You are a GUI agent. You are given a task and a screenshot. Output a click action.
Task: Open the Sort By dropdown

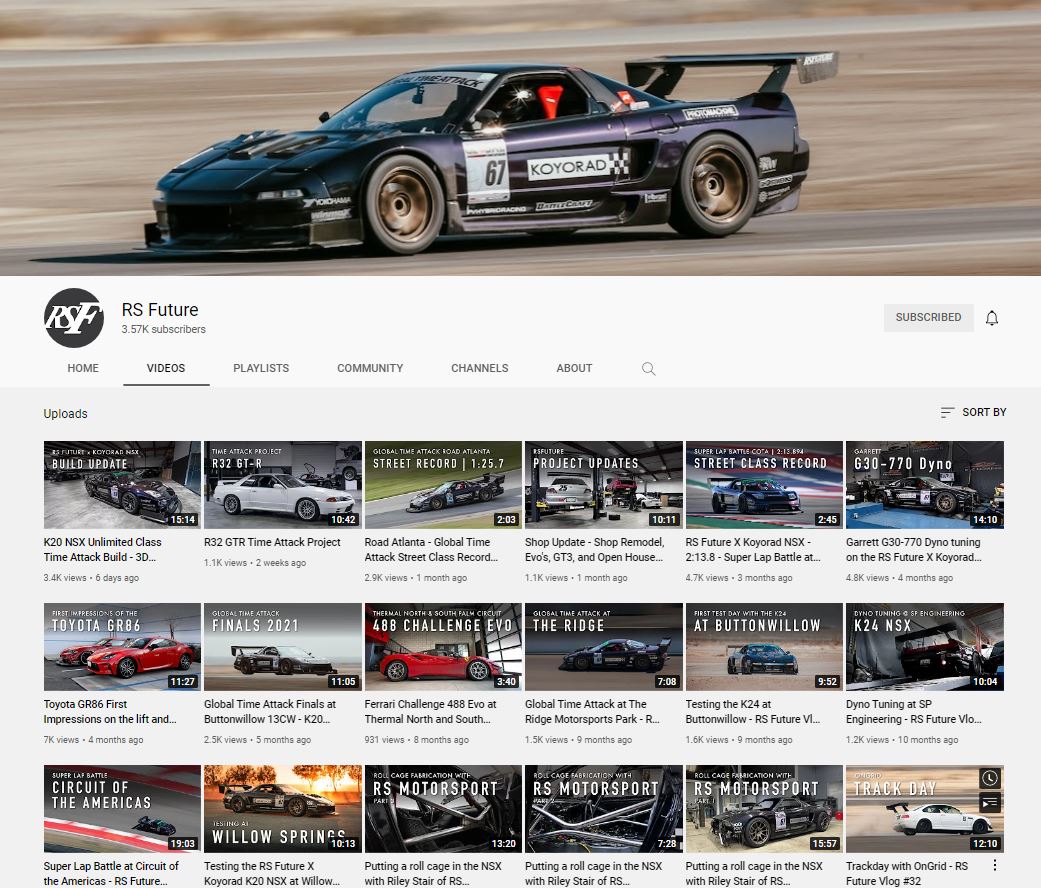(973, 412)
